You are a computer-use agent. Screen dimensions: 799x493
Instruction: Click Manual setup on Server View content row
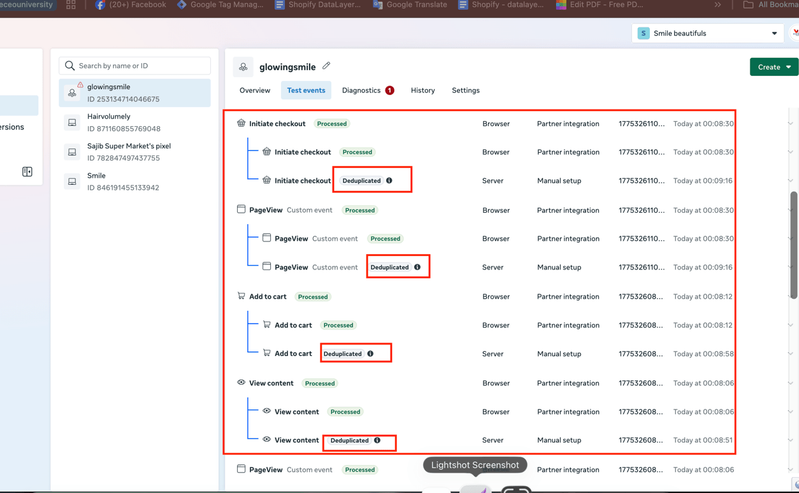(x=559, y=440)
